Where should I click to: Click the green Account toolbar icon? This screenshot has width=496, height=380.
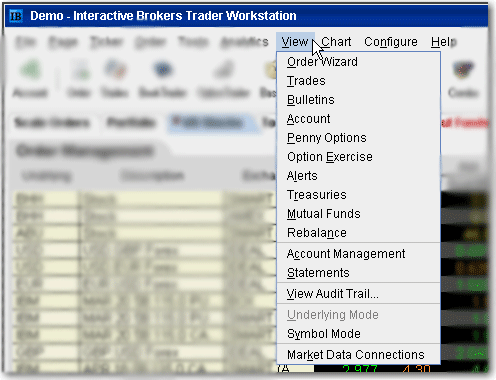point(31,70)
